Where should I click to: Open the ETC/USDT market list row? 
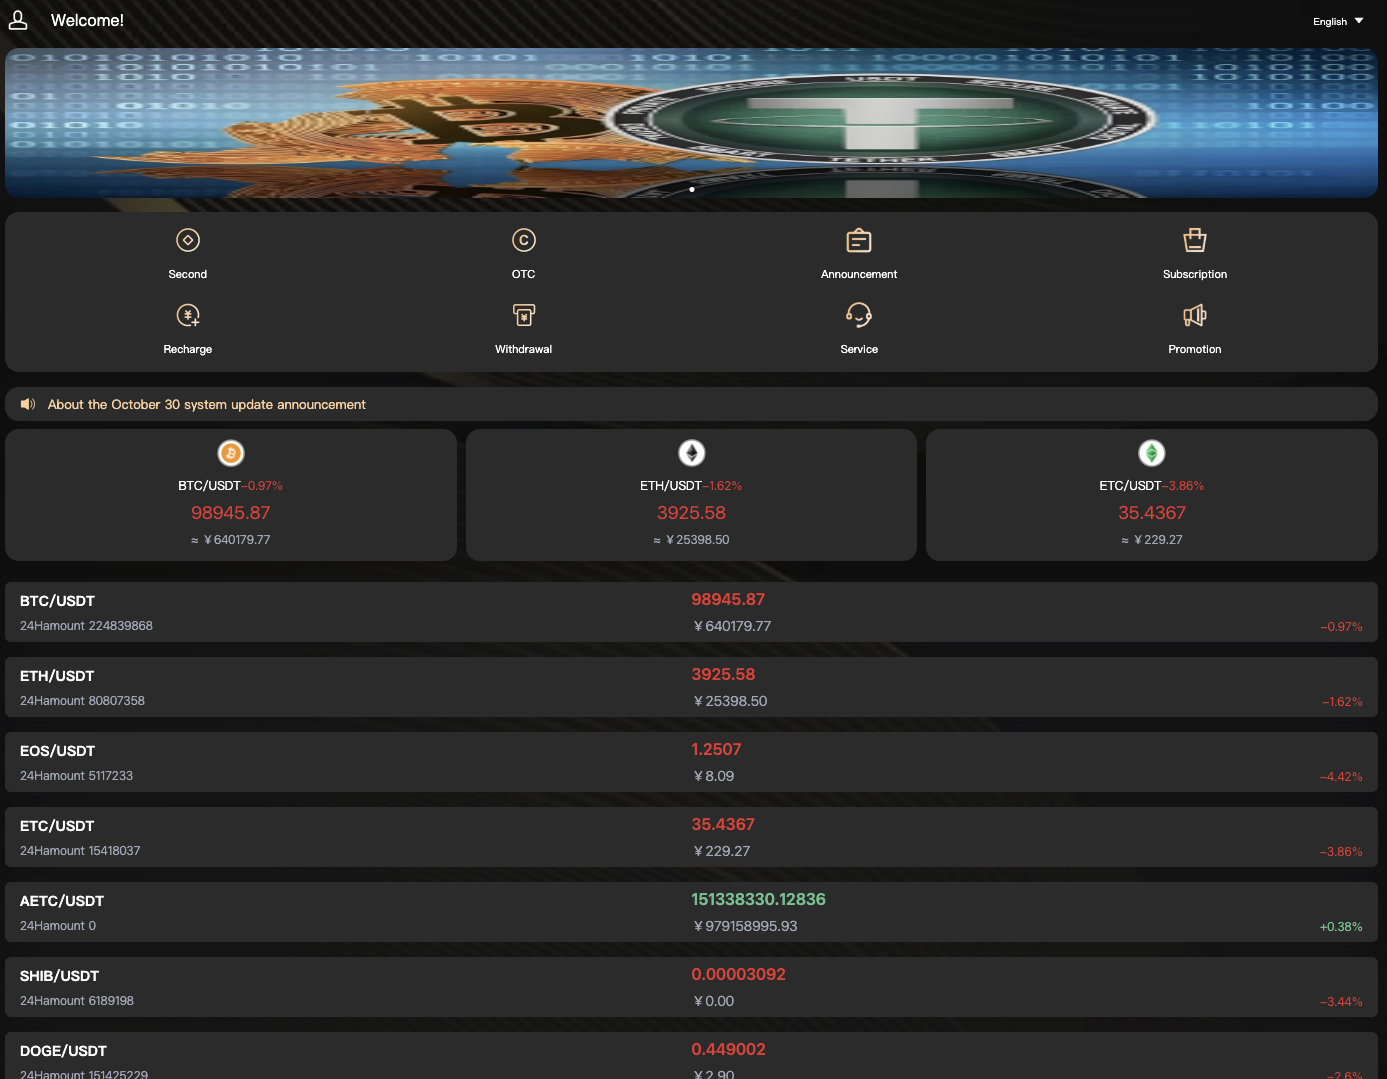(x=692, y=837)
